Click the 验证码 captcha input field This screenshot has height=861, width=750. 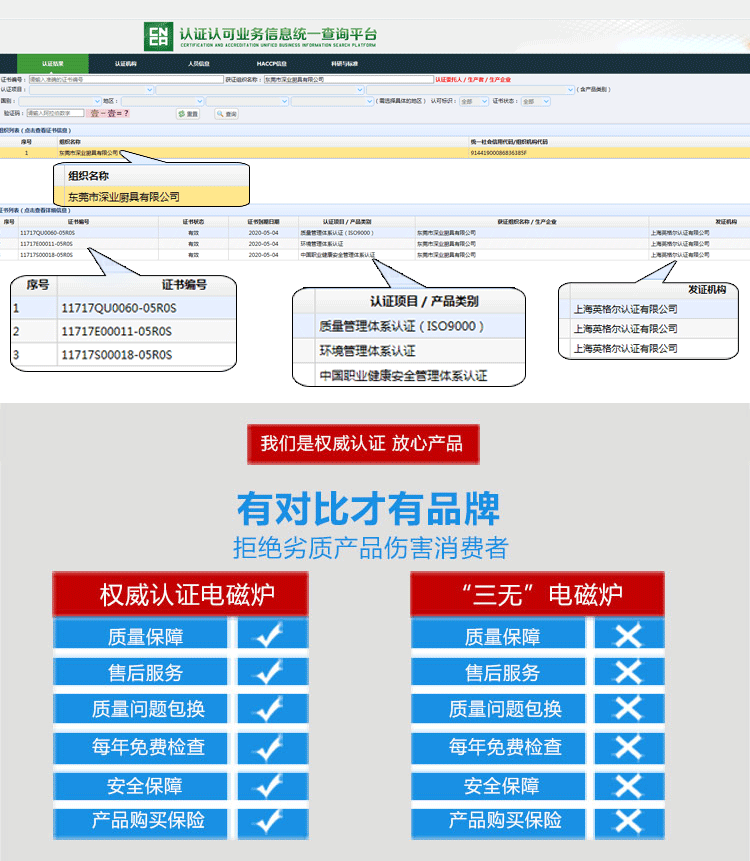55,113
